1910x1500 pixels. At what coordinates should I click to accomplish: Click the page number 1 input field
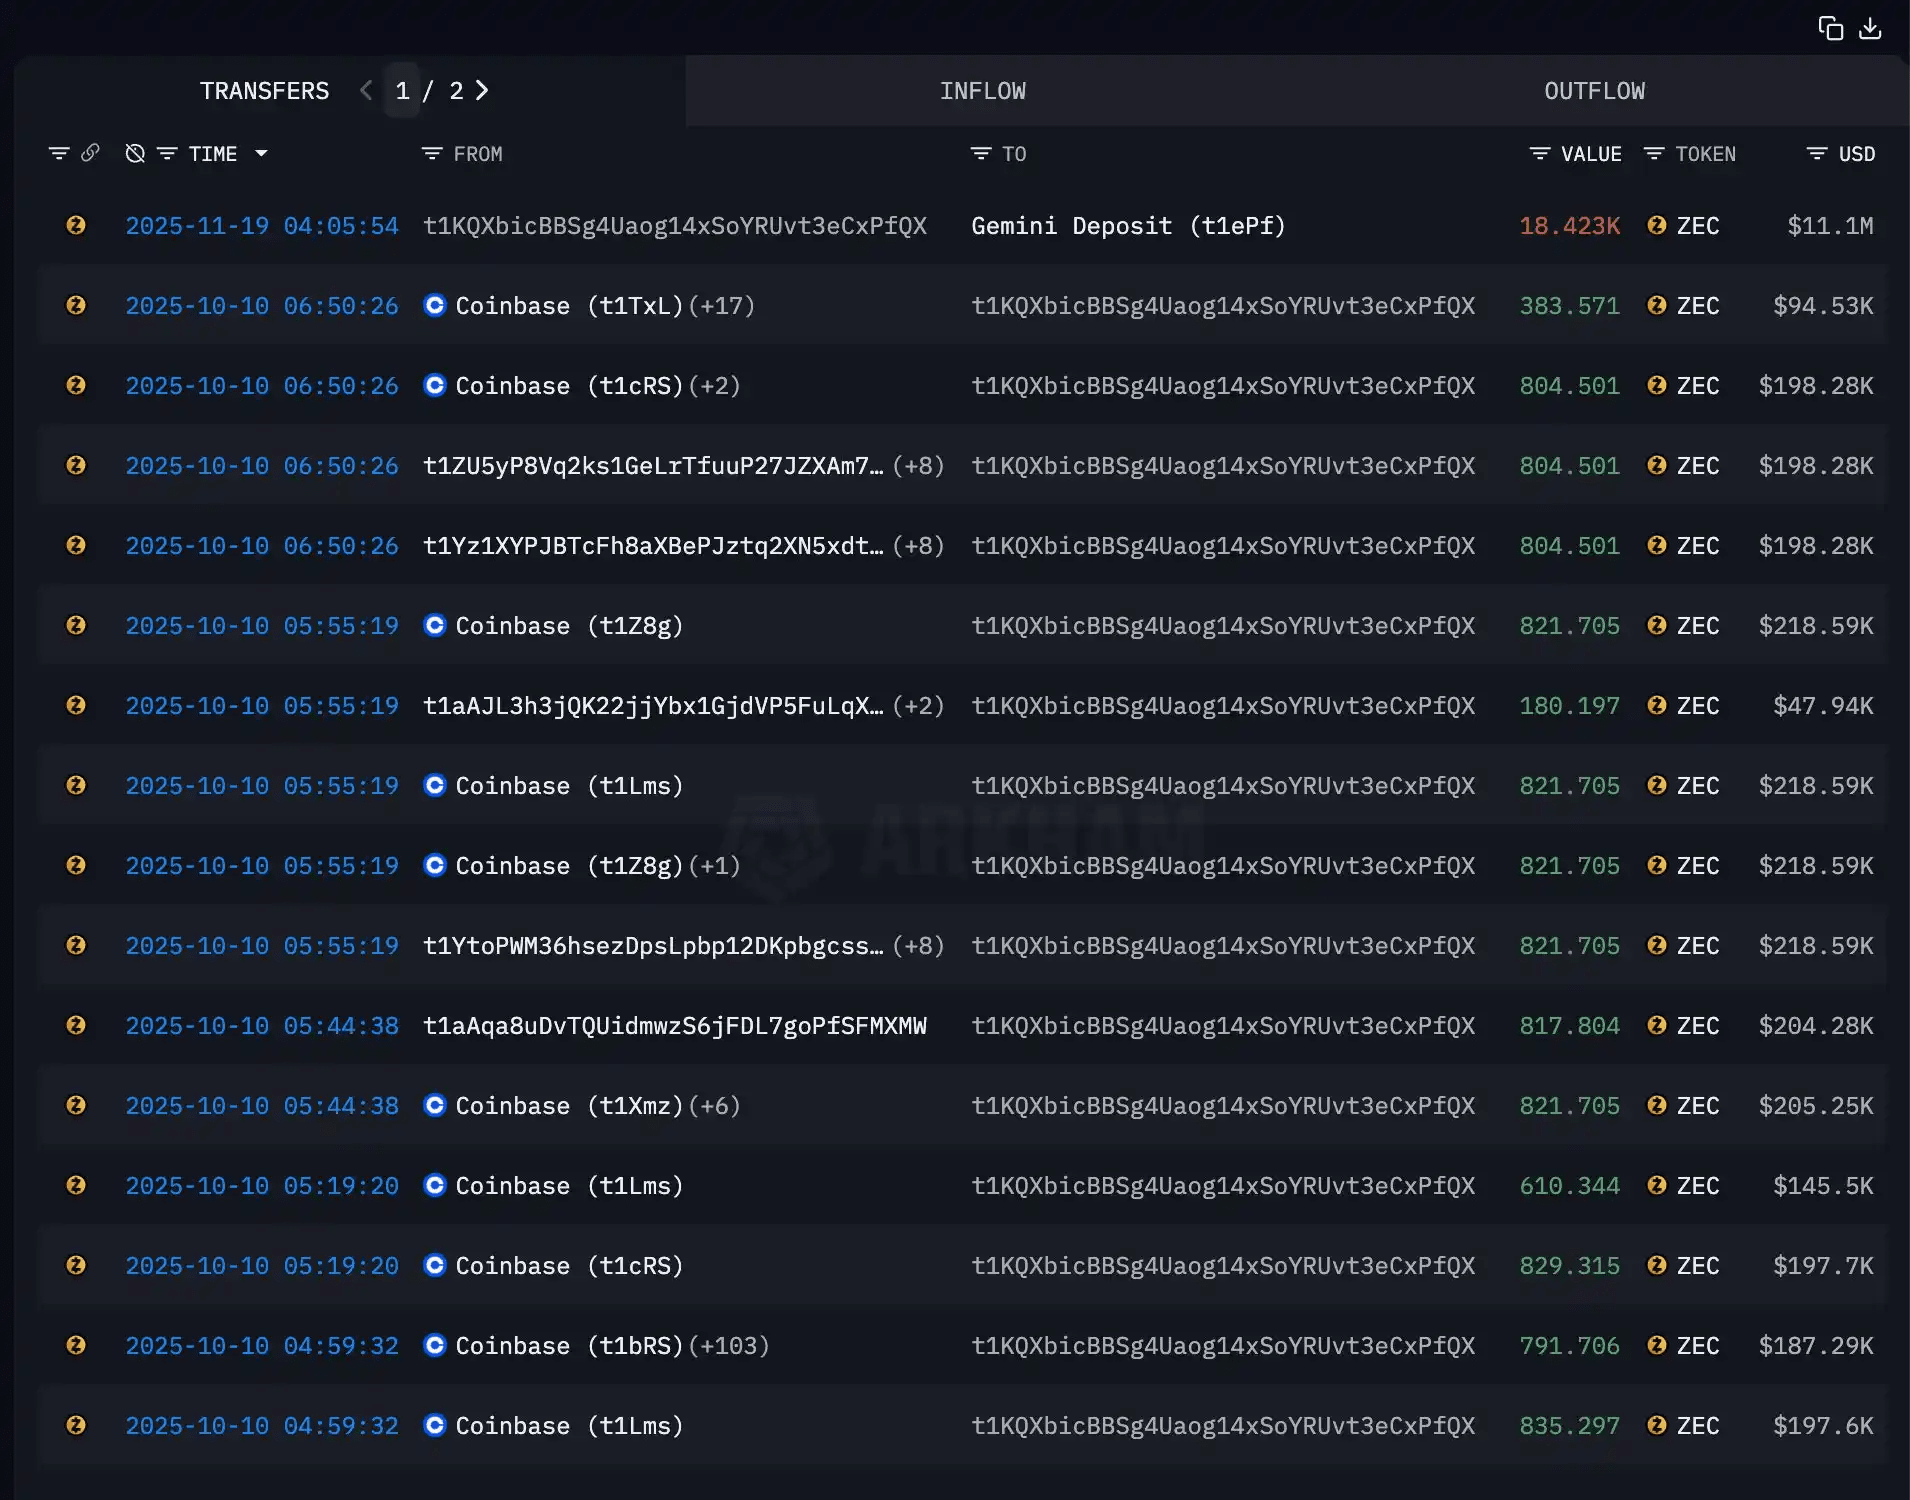[402, 91]
